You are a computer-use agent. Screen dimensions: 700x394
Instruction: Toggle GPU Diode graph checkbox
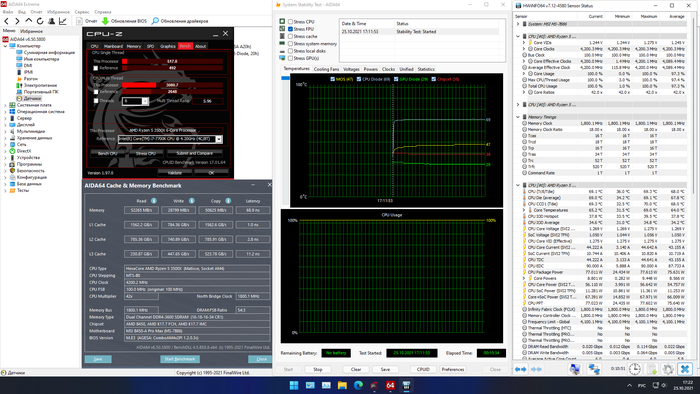(x=396, y=79)
